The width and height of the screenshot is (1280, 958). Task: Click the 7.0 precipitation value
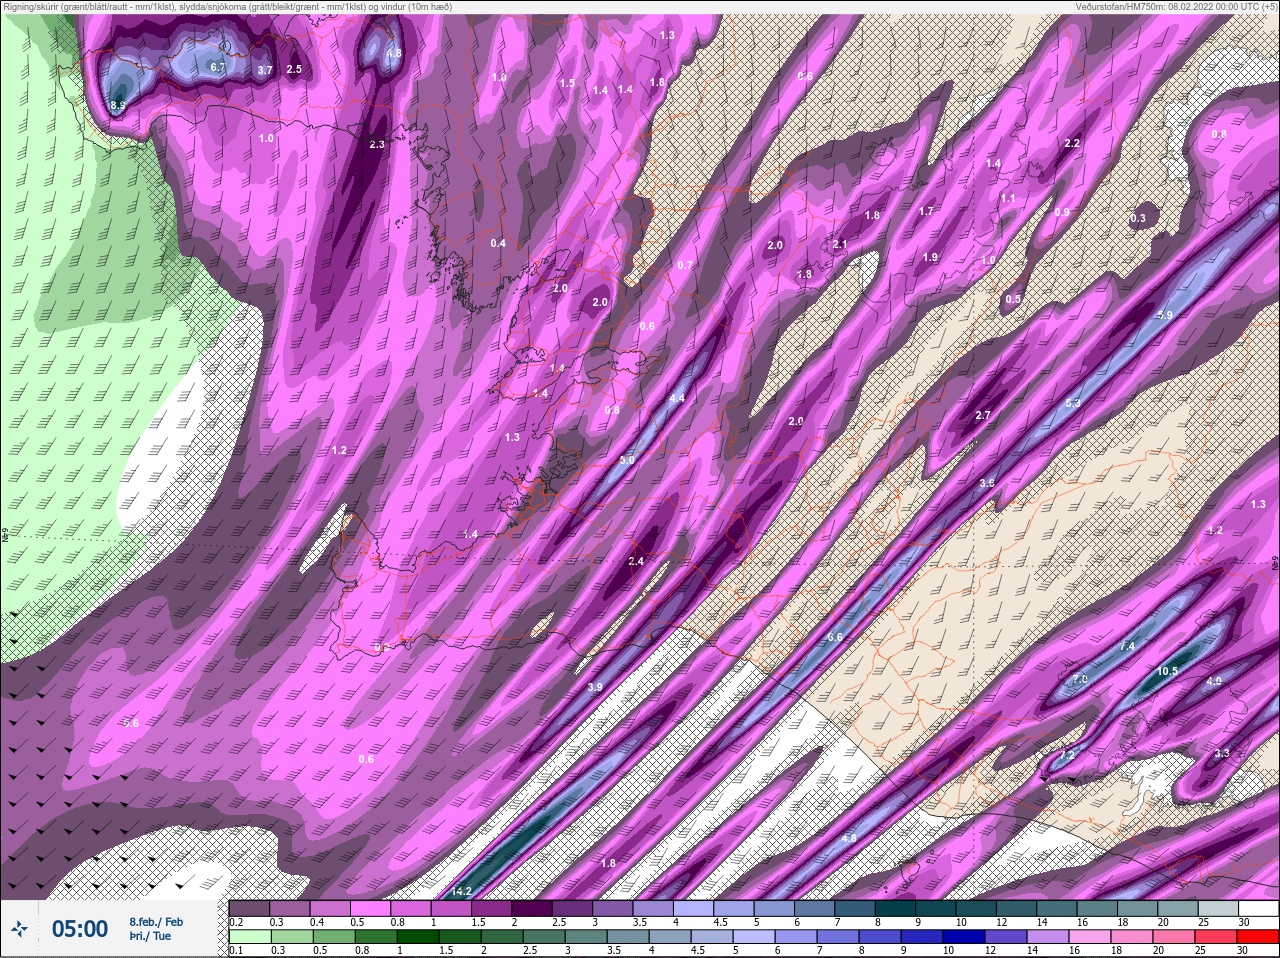pyautogui.click(x=1080, y=678)
